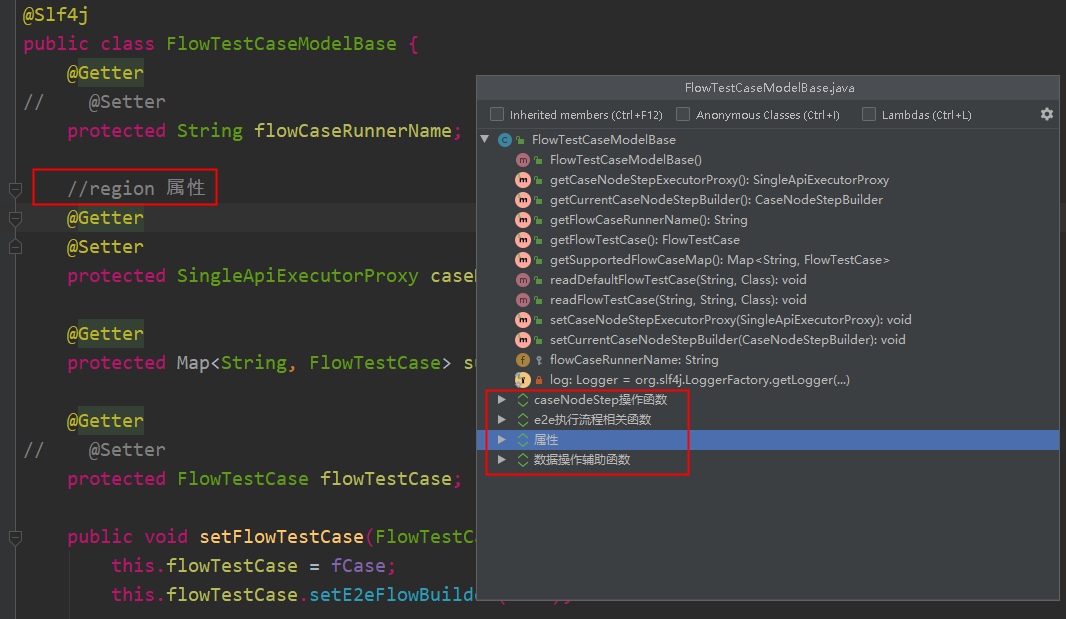Click SingleApiExecutorProxy type in editor
This screenshot has width=1066, height=619.
pos(297,275)
